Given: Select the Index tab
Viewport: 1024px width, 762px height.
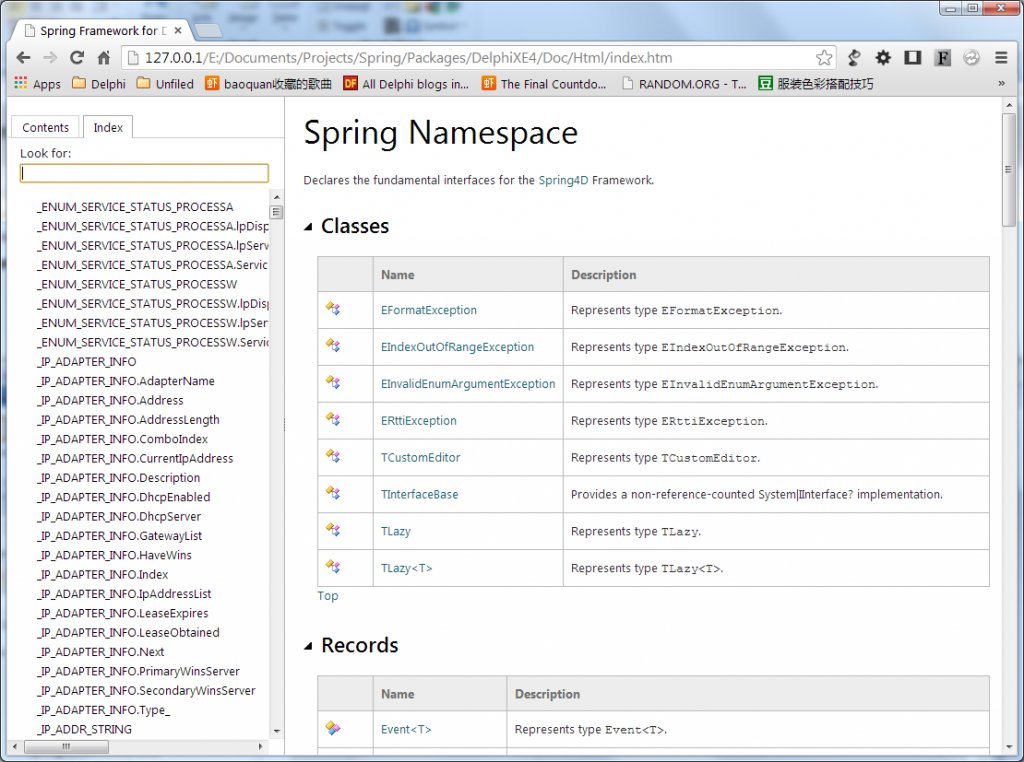Looking at the screenshot, I should [x=107, y=127].
